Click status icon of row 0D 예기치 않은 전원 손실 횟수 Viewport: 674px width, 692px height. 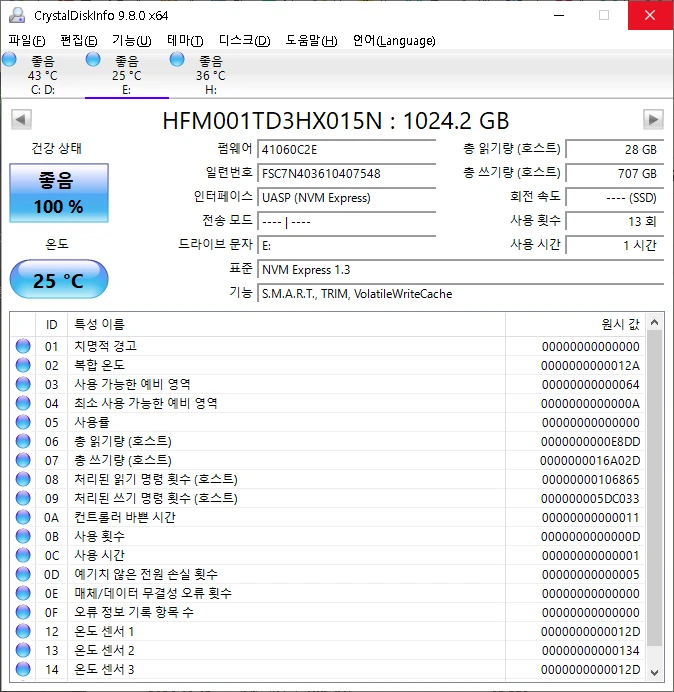pyautogui.click(x=23, y=574)
